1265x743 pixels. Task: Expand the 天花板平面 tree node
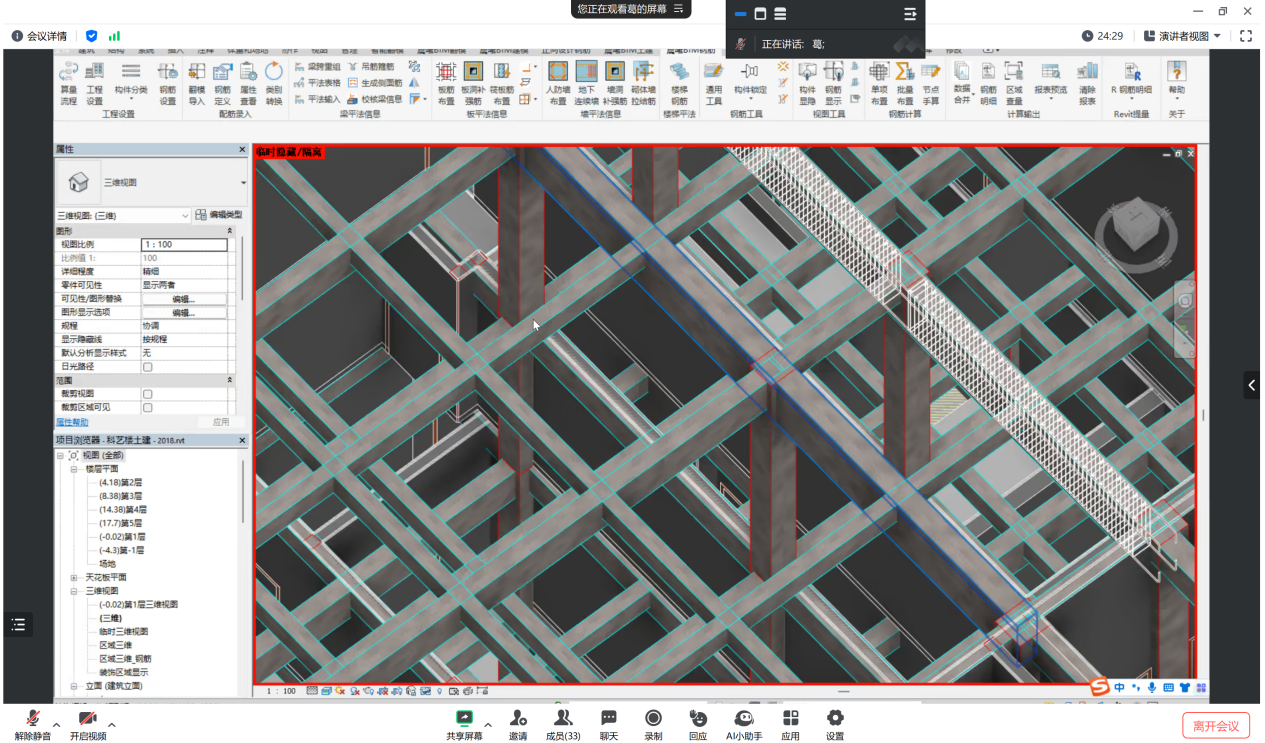74,578
